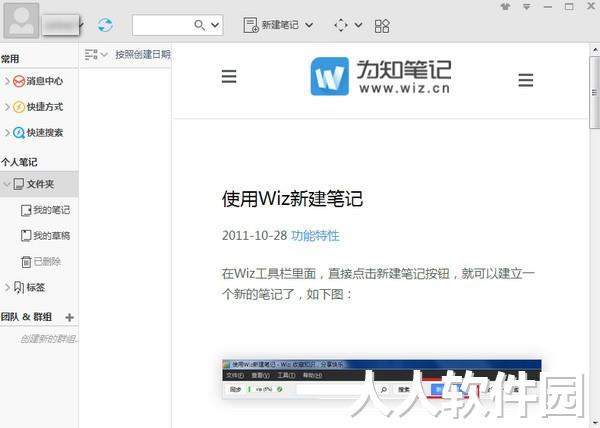Click the embedded screenshot image in article
600x428 pixels.
point(382,380)
